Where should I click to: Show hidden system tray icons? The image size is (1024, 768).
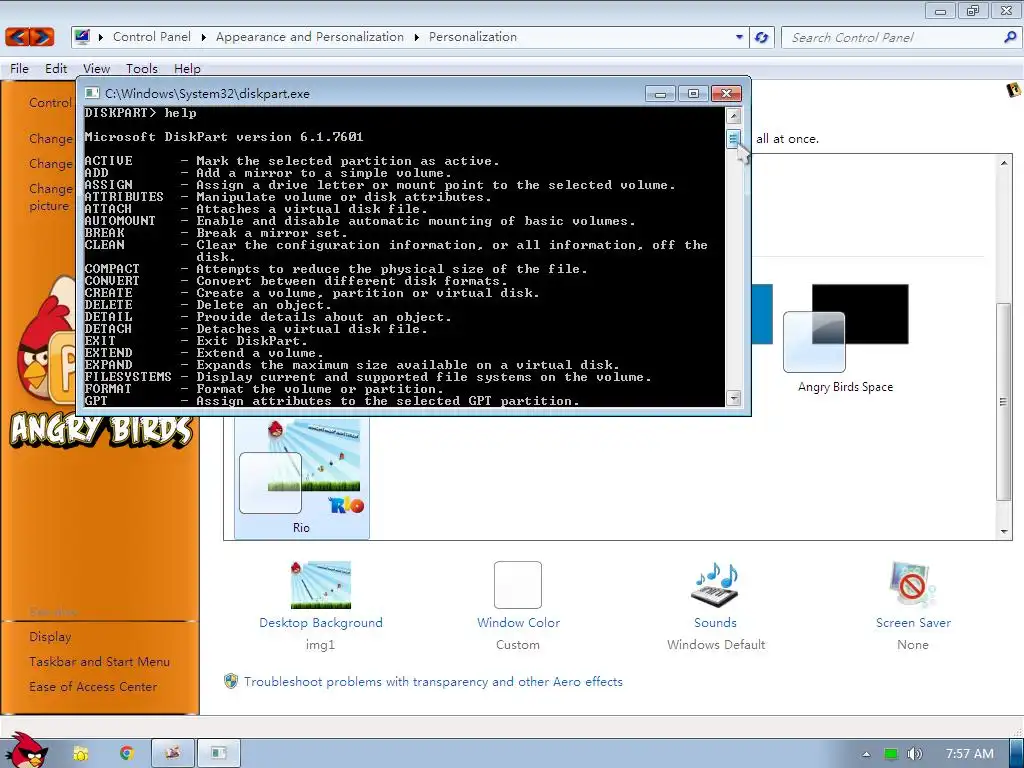tap(866, 754)
